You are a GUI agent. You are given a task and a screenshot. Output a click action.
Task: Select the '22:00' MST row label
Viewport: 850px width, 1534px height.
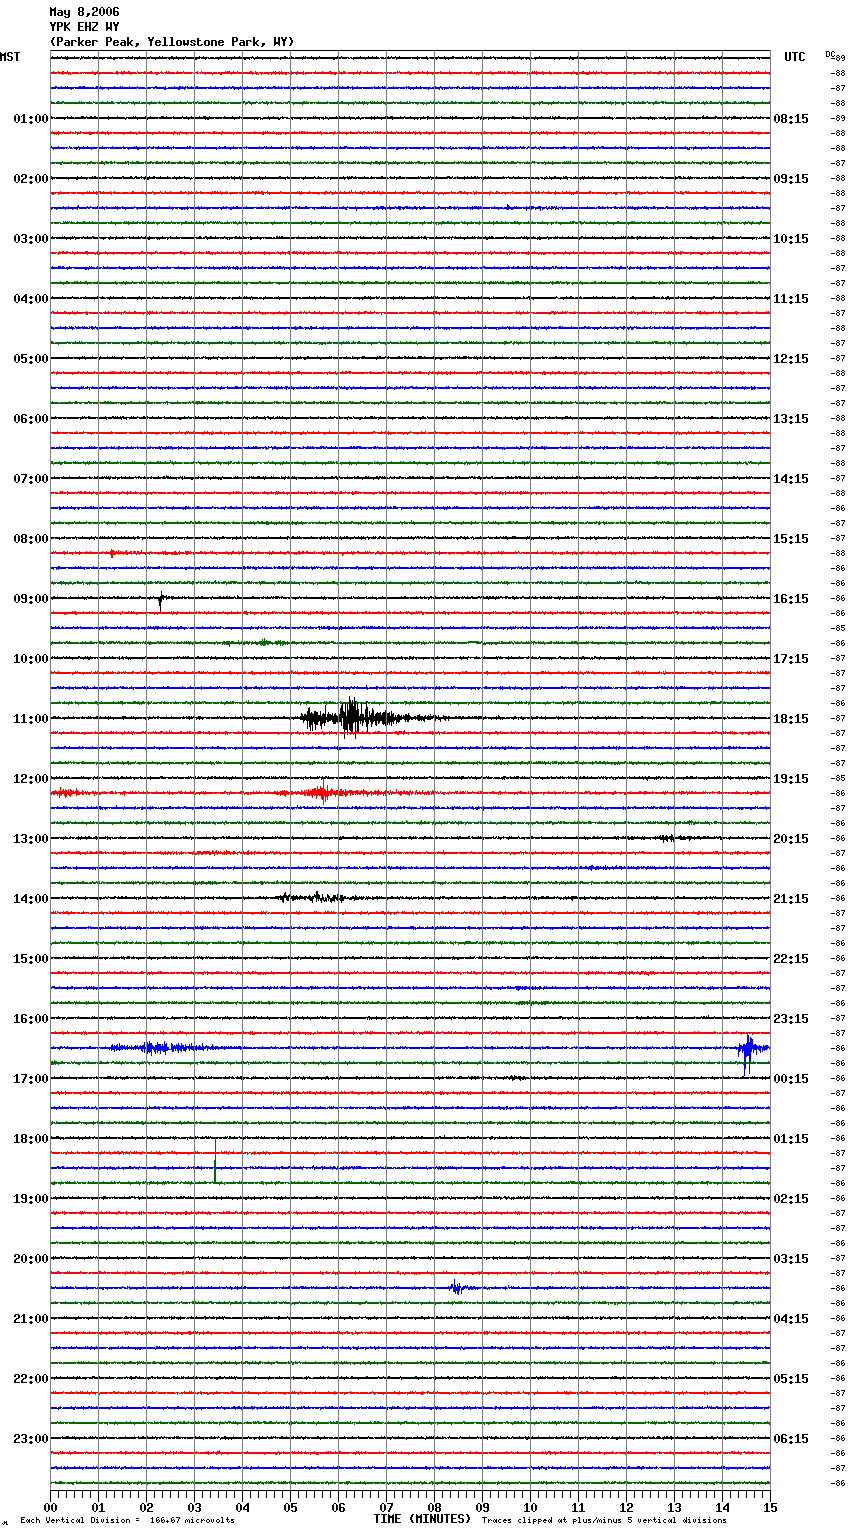31,1379
